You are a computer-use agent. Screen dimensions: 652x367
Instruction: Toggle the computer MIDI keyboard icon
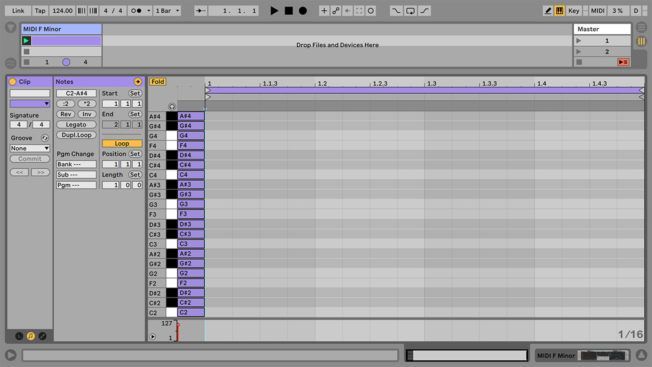point(559,11)
